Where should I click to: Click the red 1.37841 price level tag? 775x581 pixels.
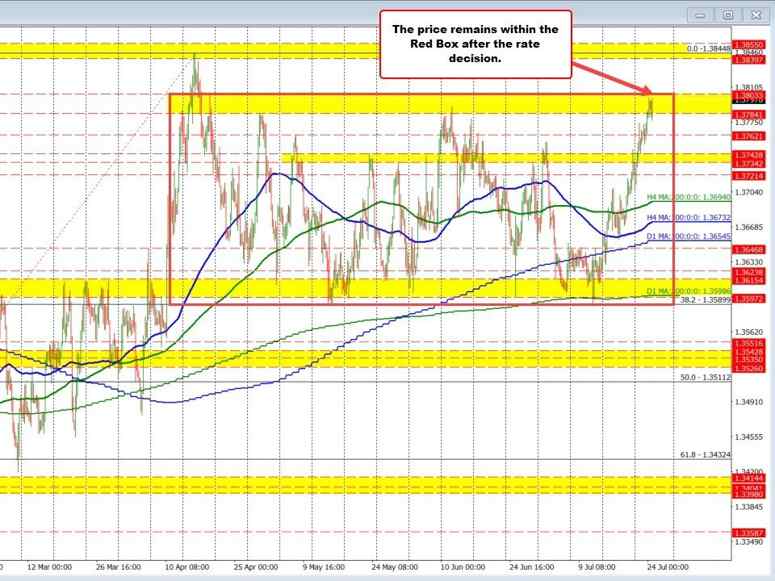(x=749, y=115)
